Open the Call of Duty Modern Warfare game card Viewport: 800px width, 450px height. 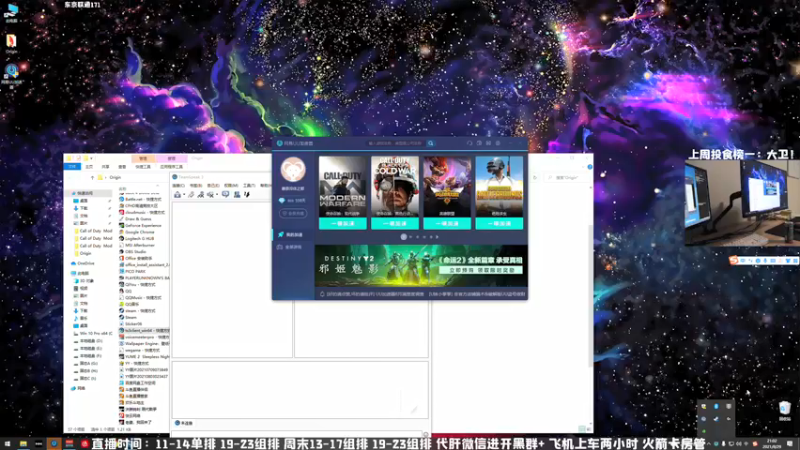(x=343, y=187)
